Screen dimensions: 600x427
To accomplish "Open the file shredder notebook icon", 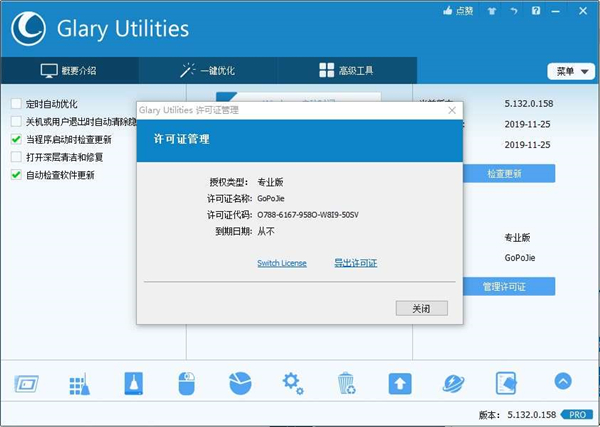I will [x=506, y=383].
